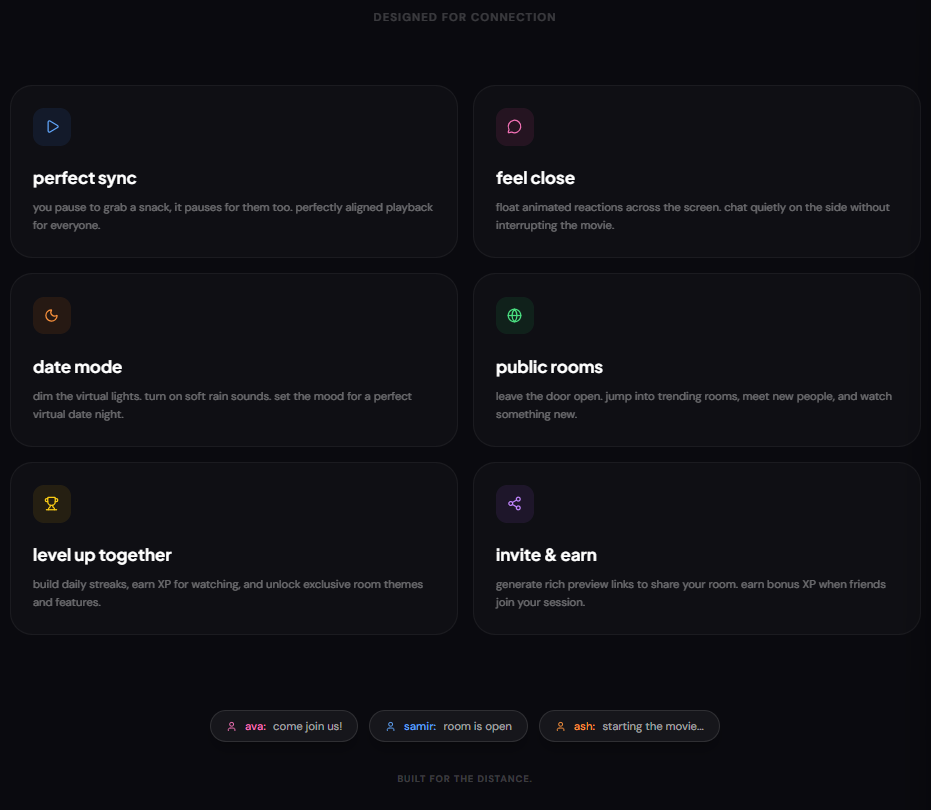Click the chat bubble icon on the feel close card

515,127
